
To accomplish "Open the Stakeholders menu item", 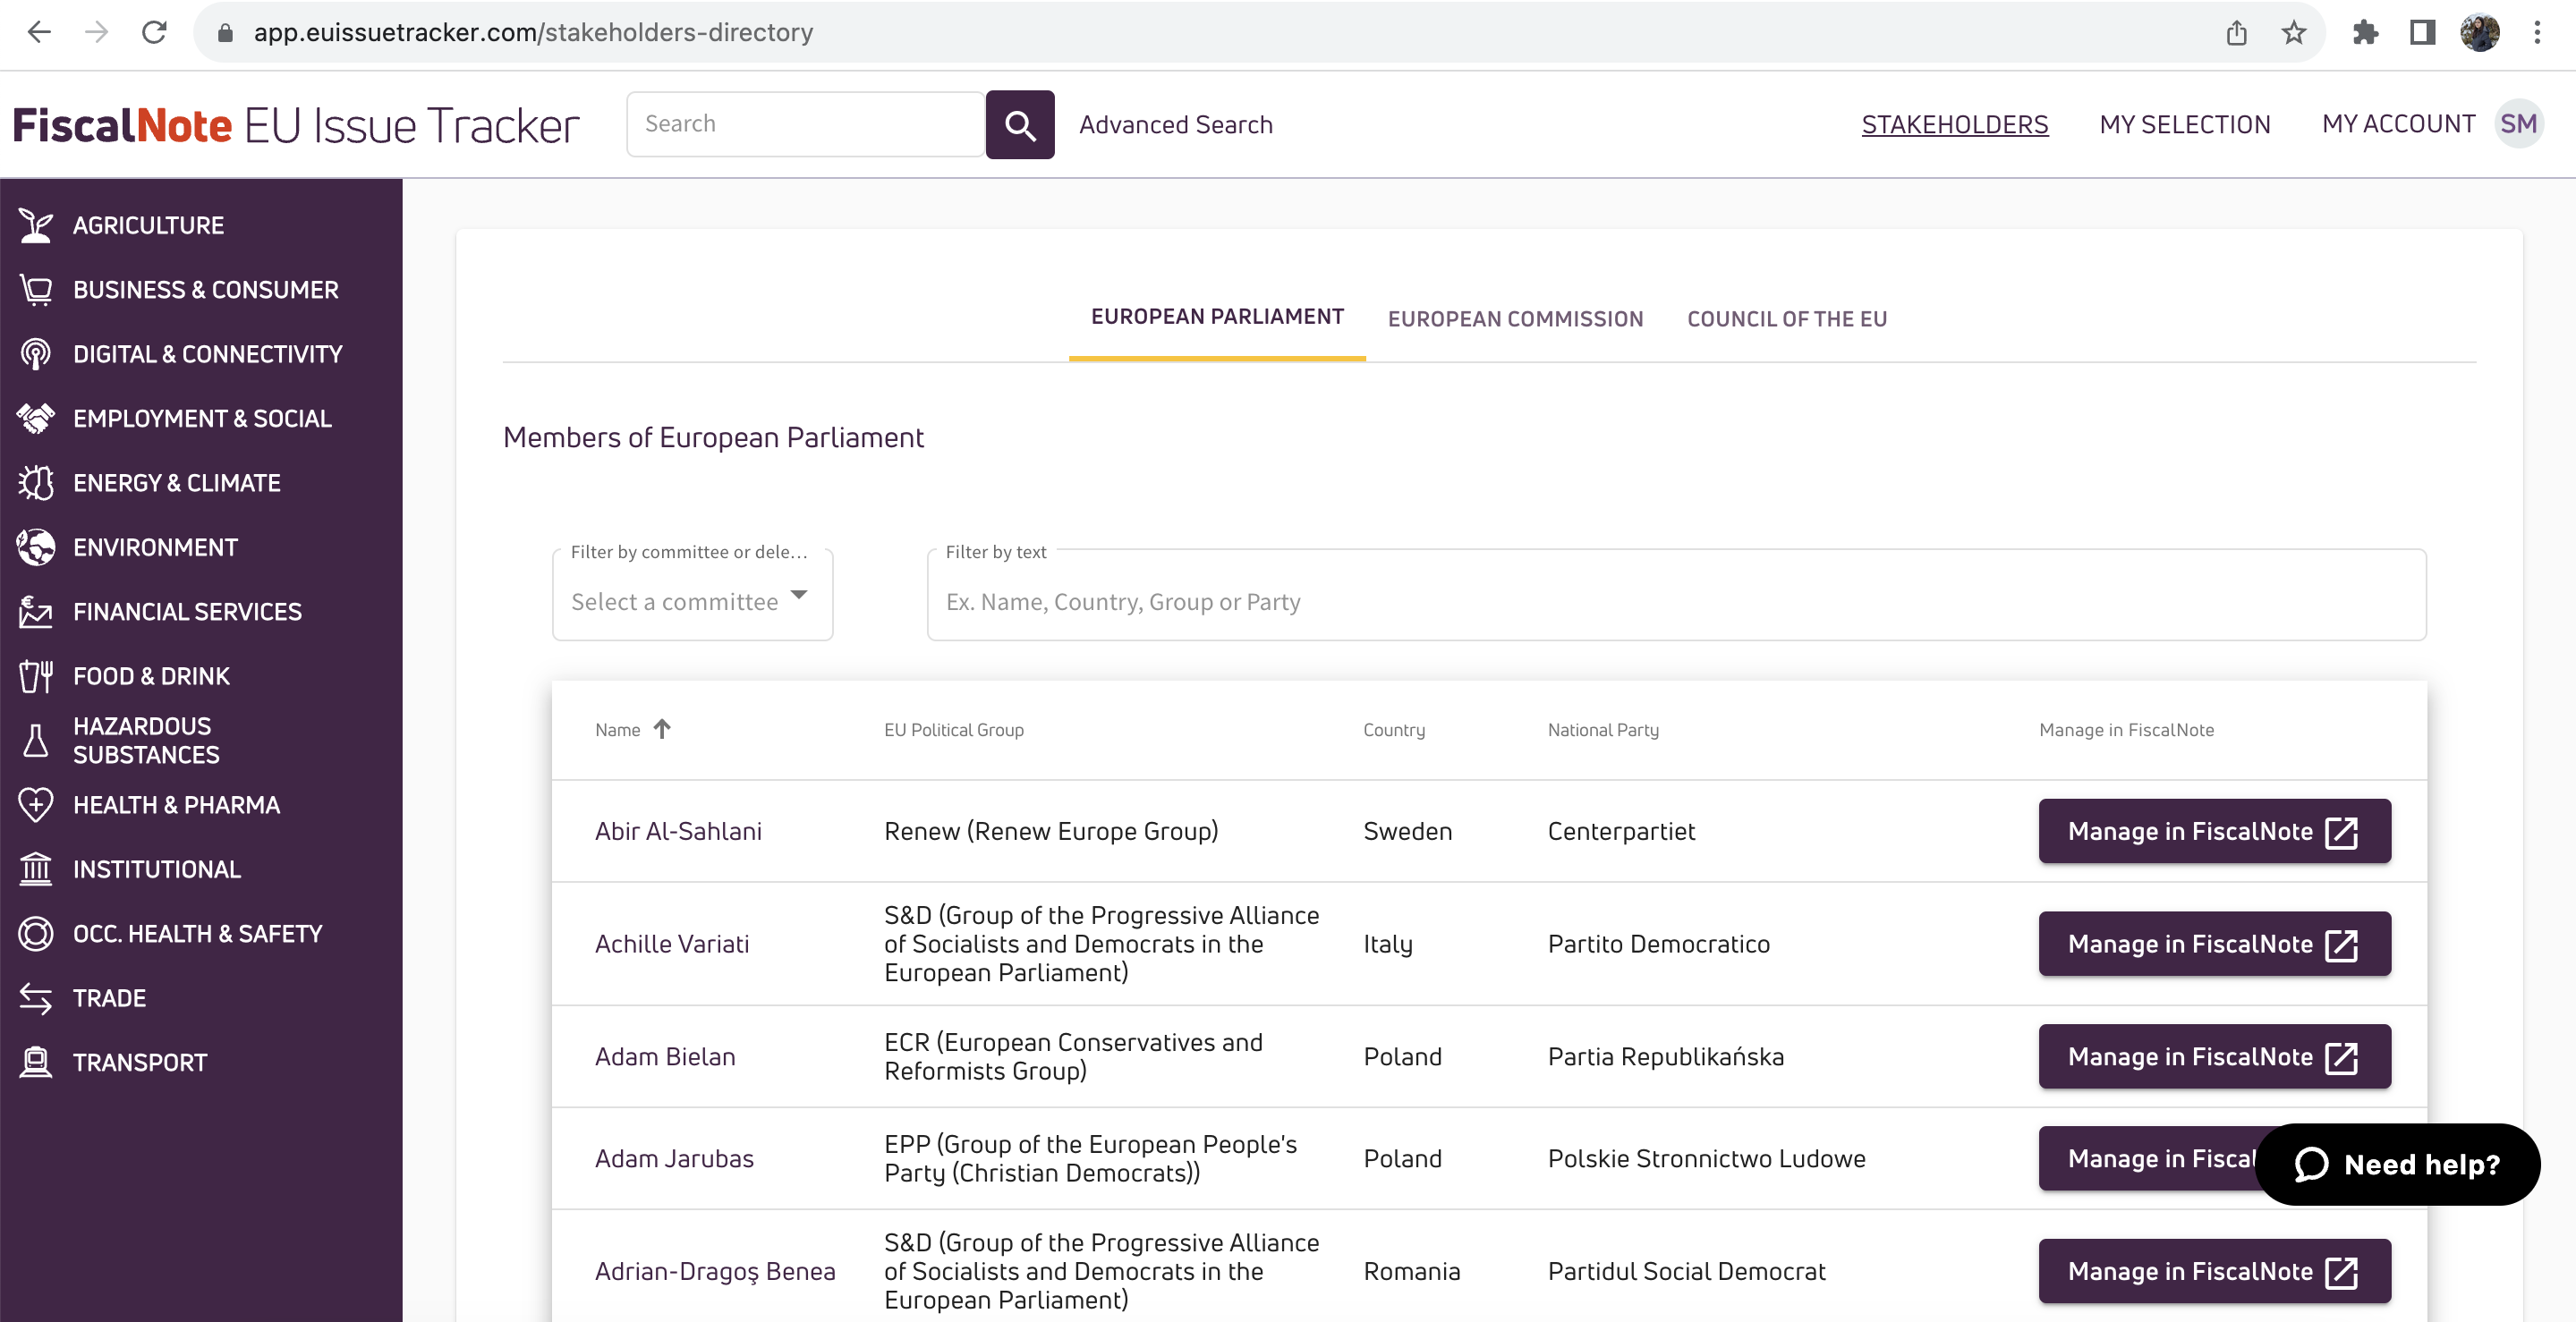I will (x=1955, y=125).
